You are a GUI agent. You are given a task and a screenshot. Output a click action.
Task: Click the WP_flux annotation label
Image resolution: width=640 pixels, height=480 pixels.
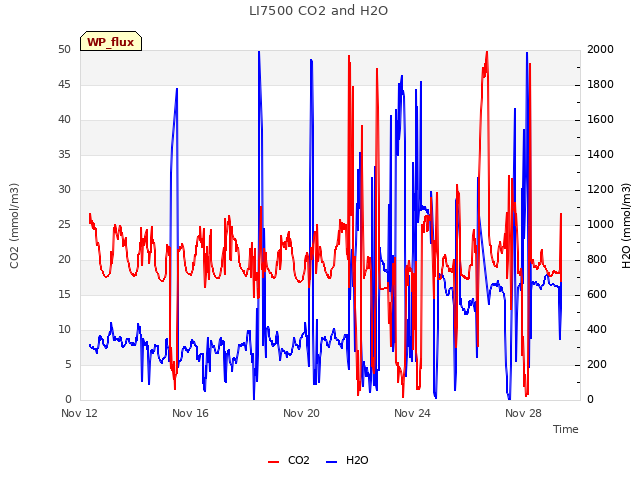[x=111, y=41]
